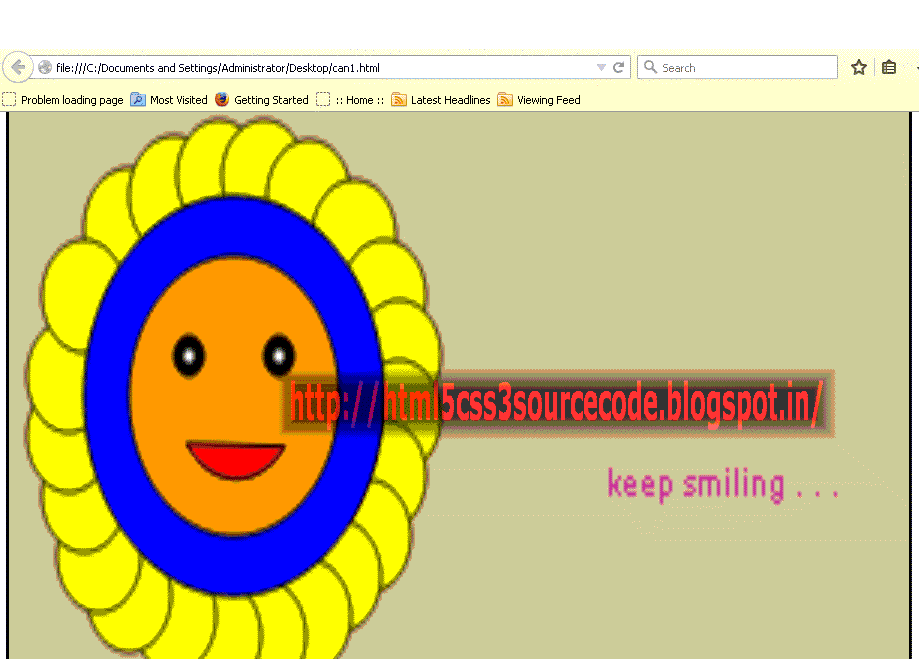Open the Viewing Feed bookmark
Viewport: 919px width, 659px height.
539,100
